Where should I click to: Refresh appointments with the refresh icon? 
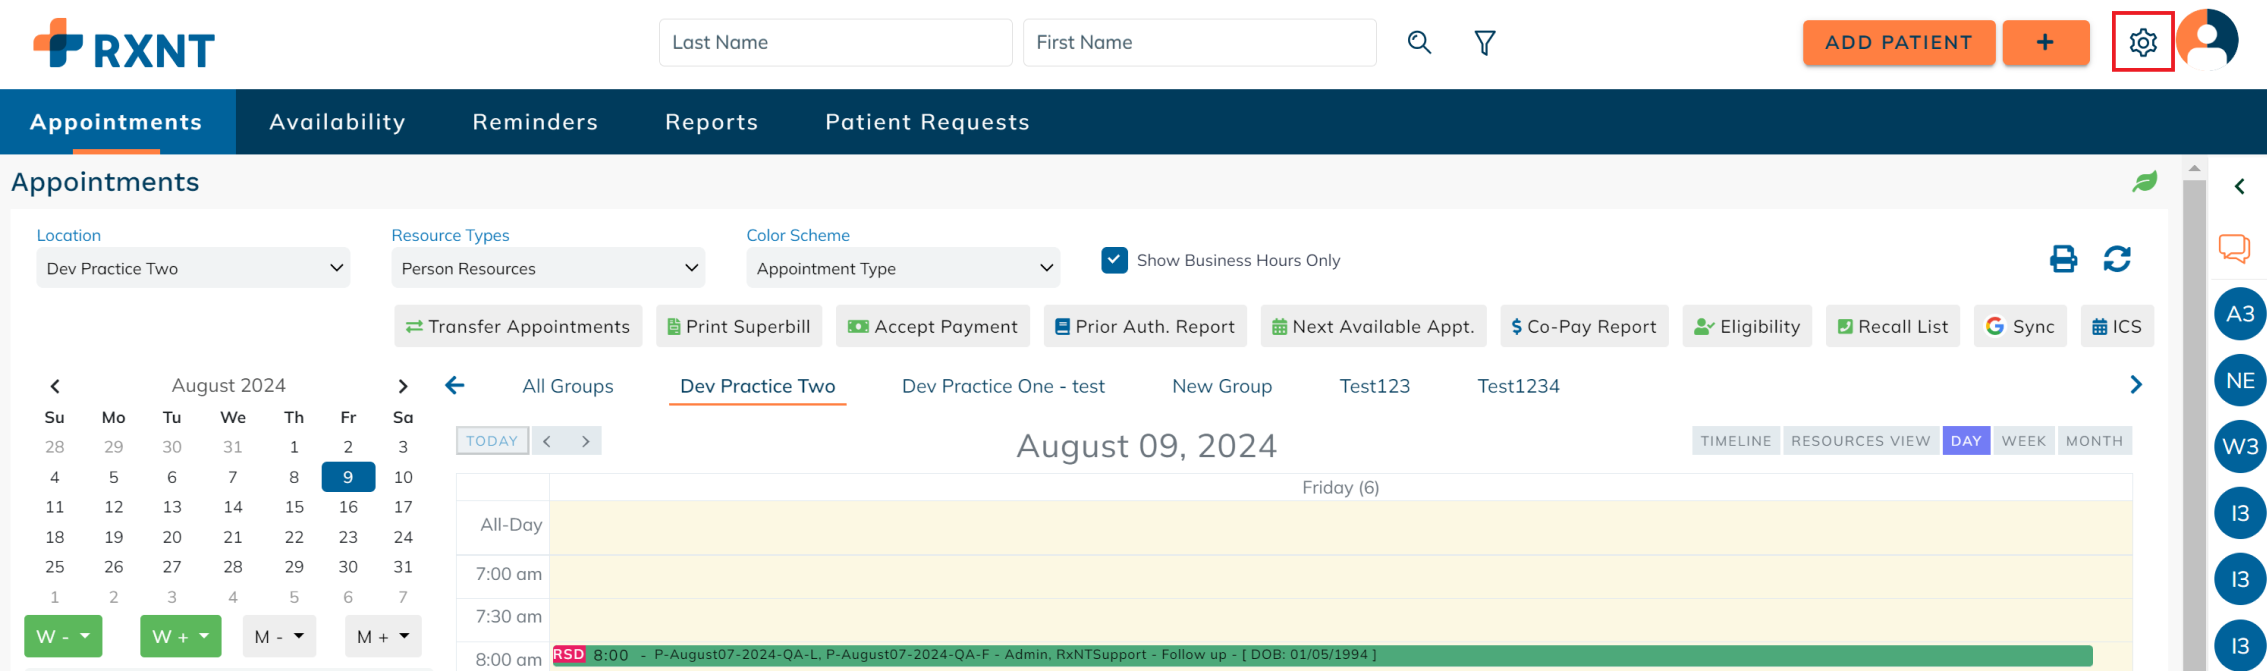[x=2117, y=259]
